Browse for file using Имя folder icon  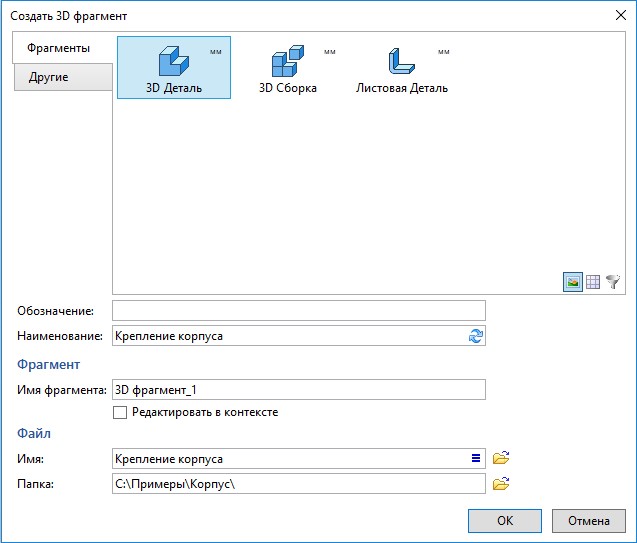click(501, 458)
